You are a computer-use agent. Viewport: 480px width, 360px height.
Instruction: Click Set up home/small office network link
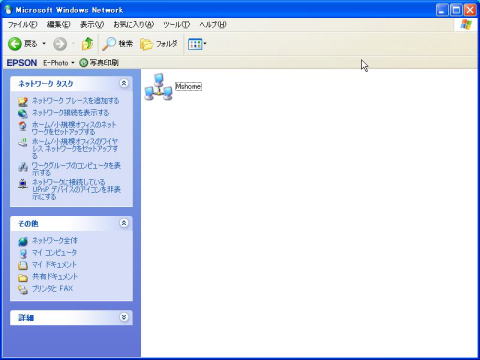coord(74,128)
